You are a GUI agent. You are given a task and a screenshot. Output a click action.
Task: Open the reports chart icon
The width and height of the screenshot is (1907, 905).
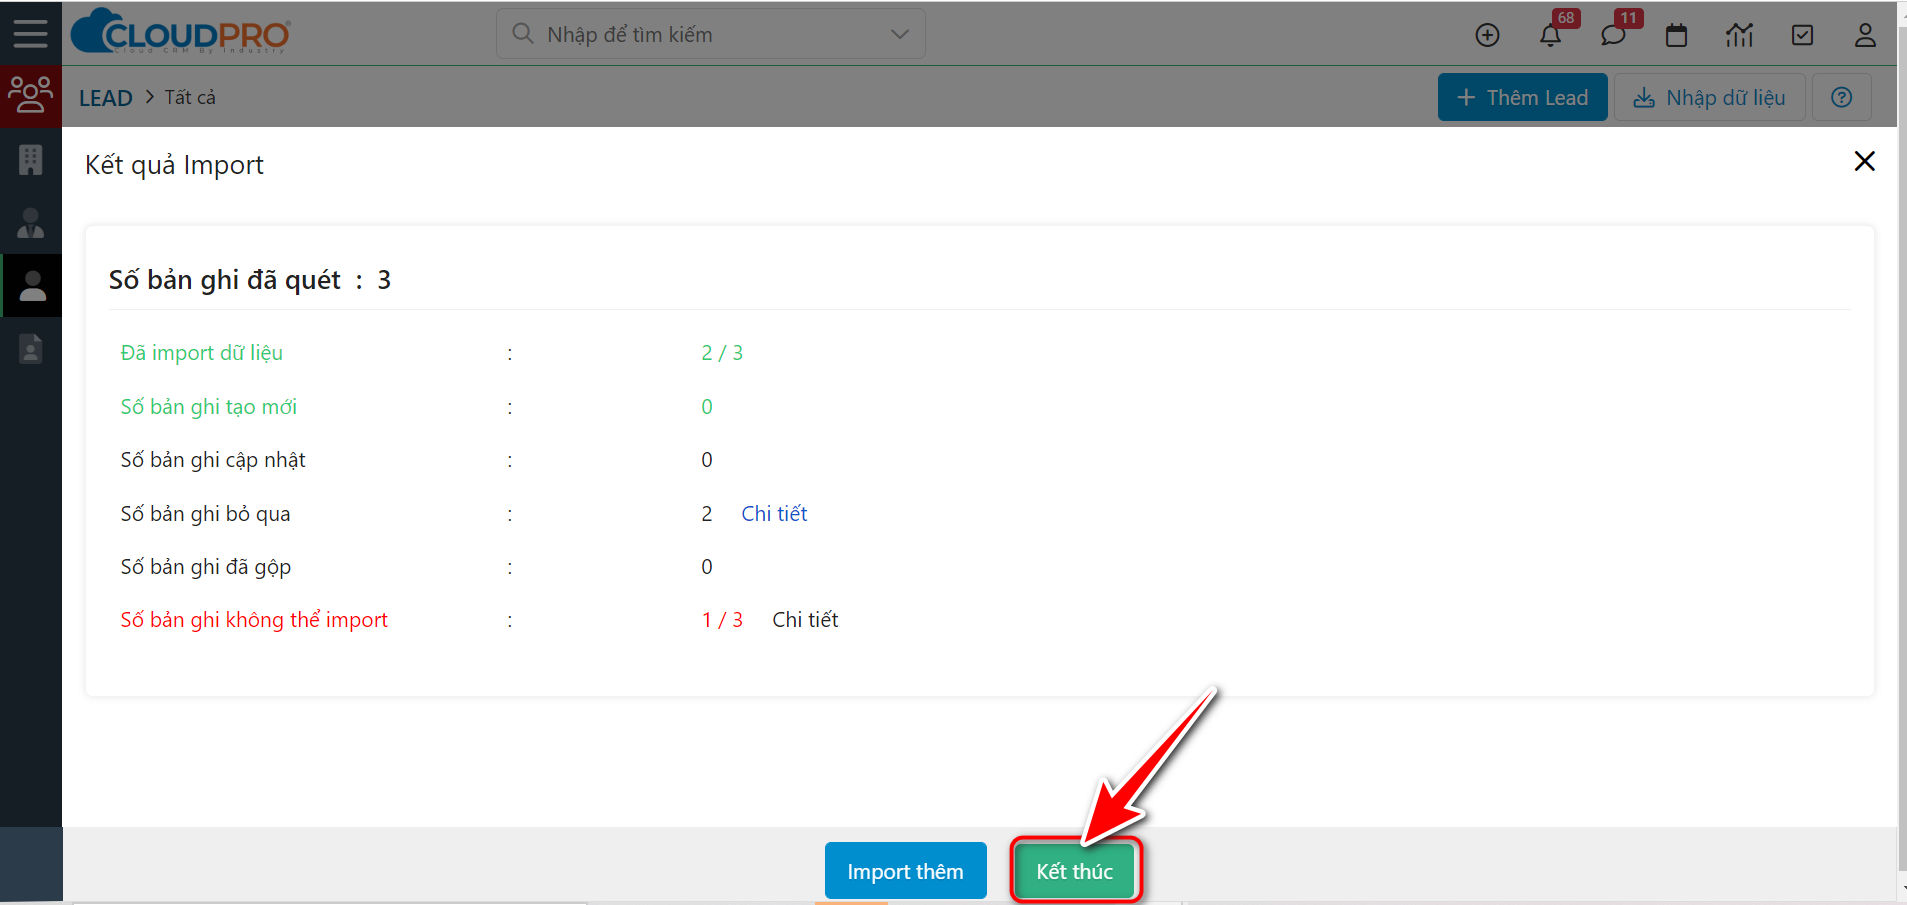(x=1739, y=35)
